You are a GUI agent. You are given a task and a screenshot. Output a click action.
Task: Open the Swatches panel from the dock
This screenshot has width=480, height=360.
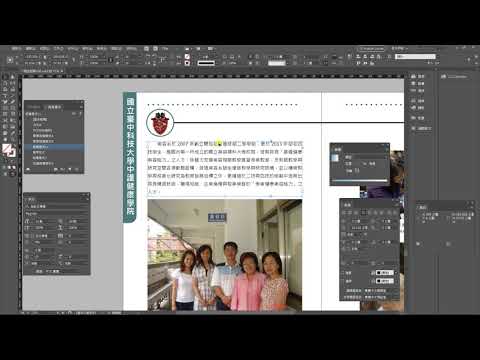pos(417,118)
